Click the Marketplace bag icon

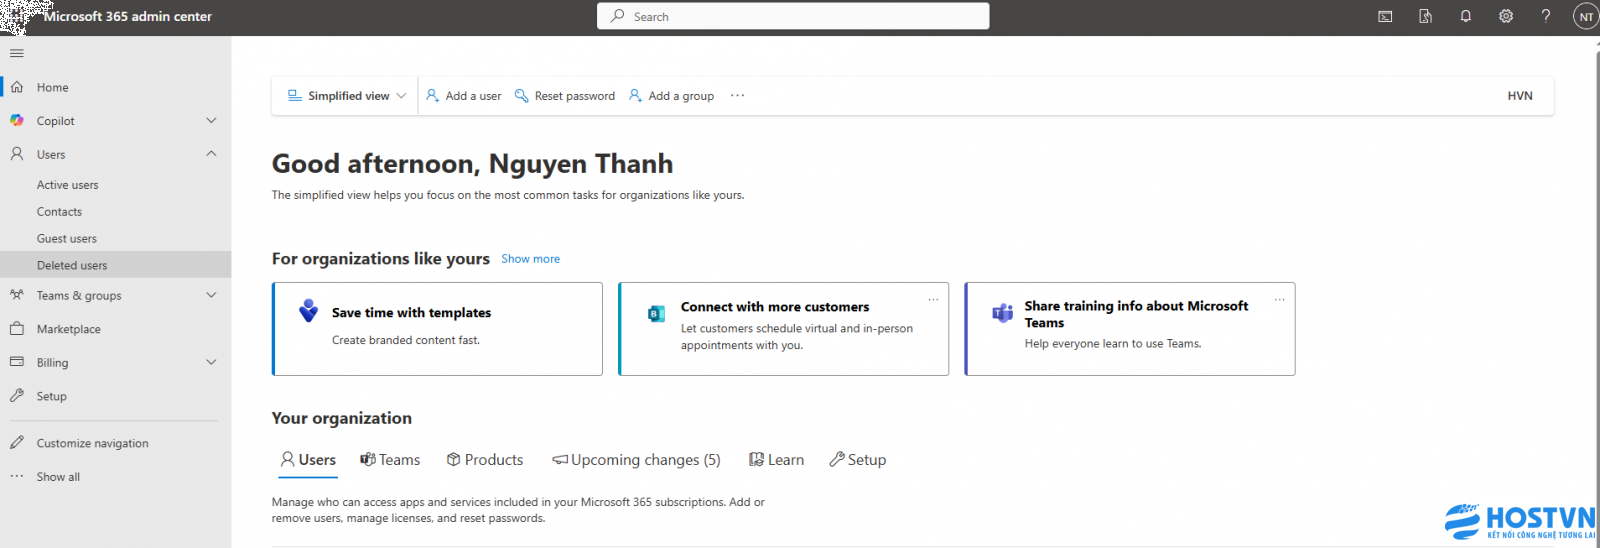(17, 328)
